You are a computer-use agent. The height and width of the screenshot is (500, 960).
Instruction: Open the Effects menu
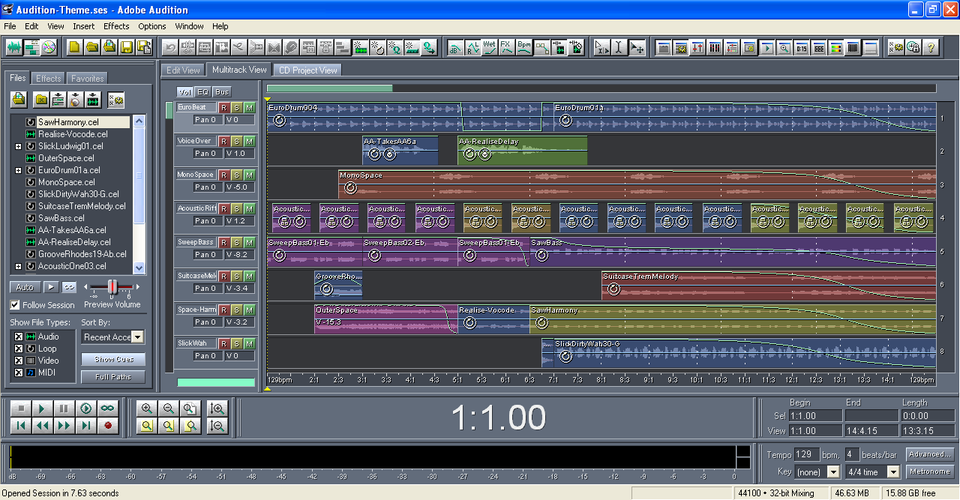point(116,25)
